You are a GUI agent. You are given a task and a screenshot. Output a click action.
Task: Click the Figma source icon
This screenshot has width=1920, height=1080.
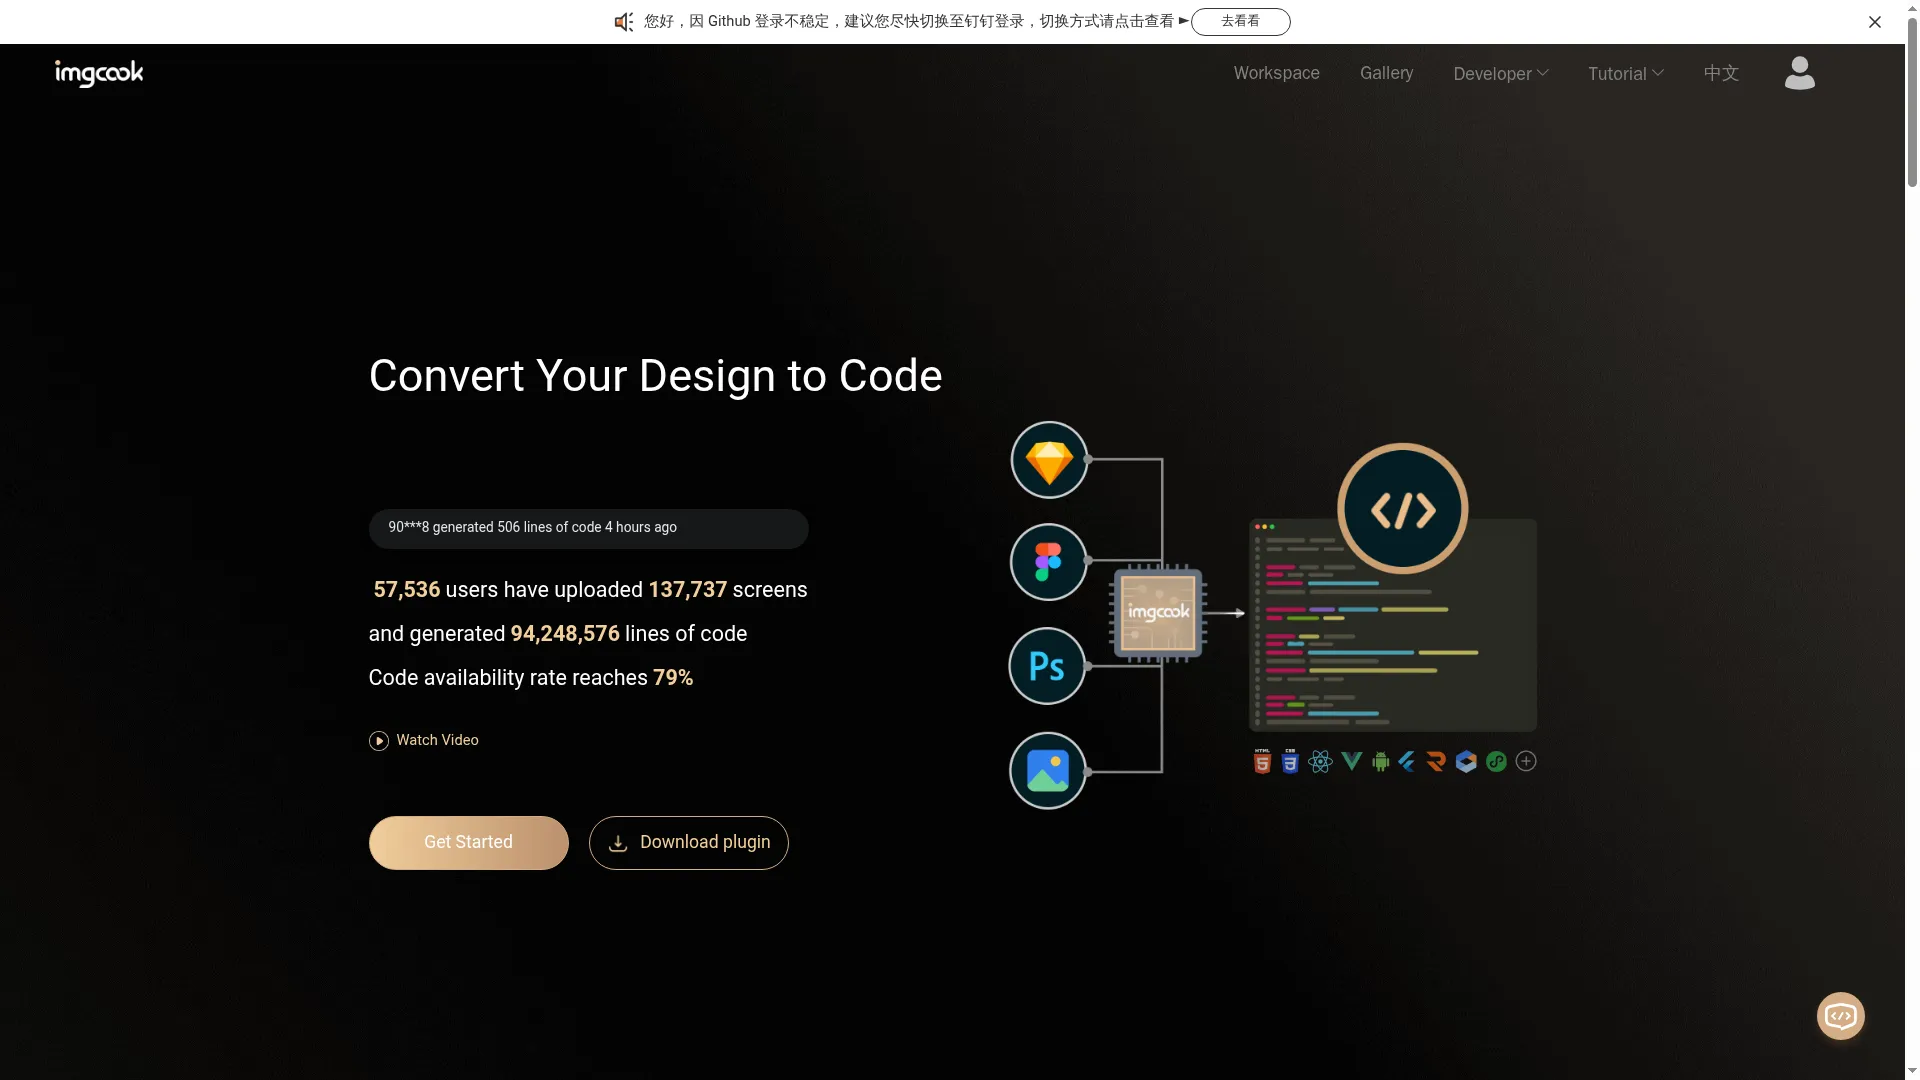1048,562
